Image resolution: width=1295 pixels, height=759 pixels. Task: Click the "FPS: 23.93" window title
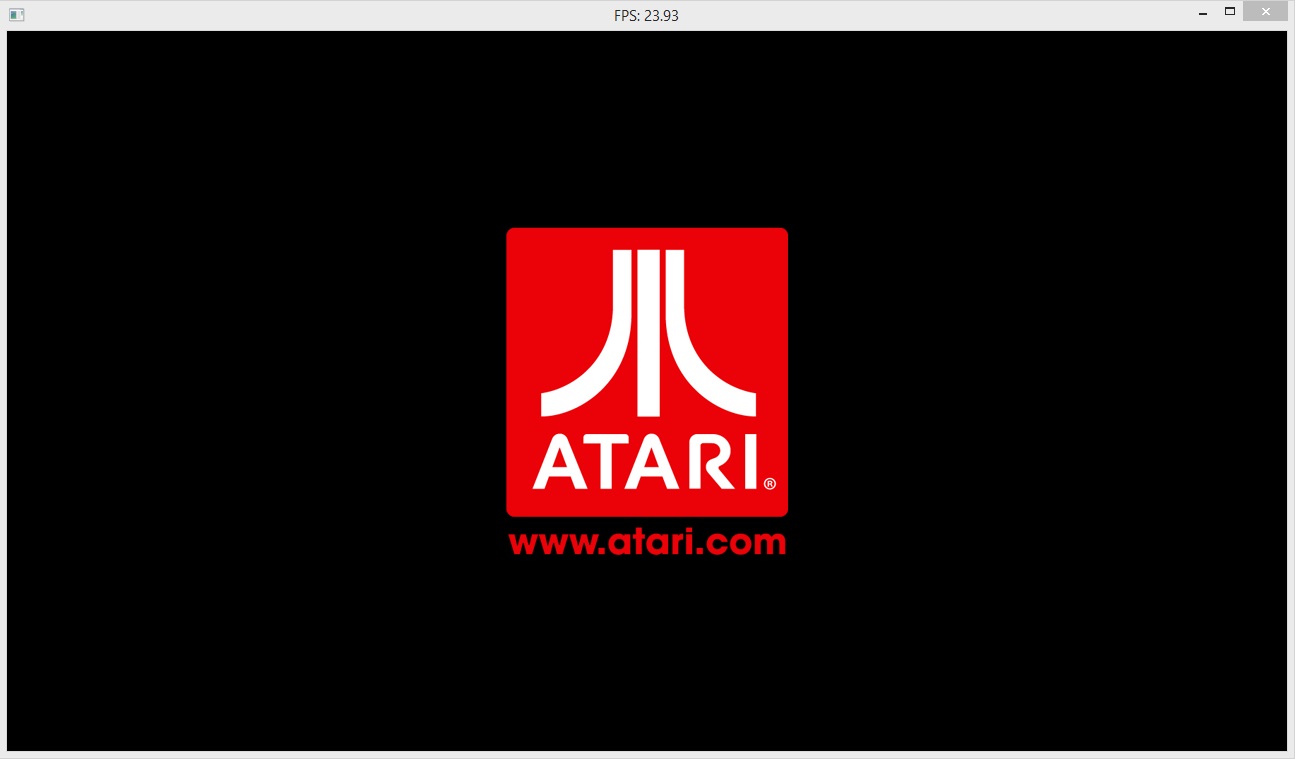click(x=647, y=16)
